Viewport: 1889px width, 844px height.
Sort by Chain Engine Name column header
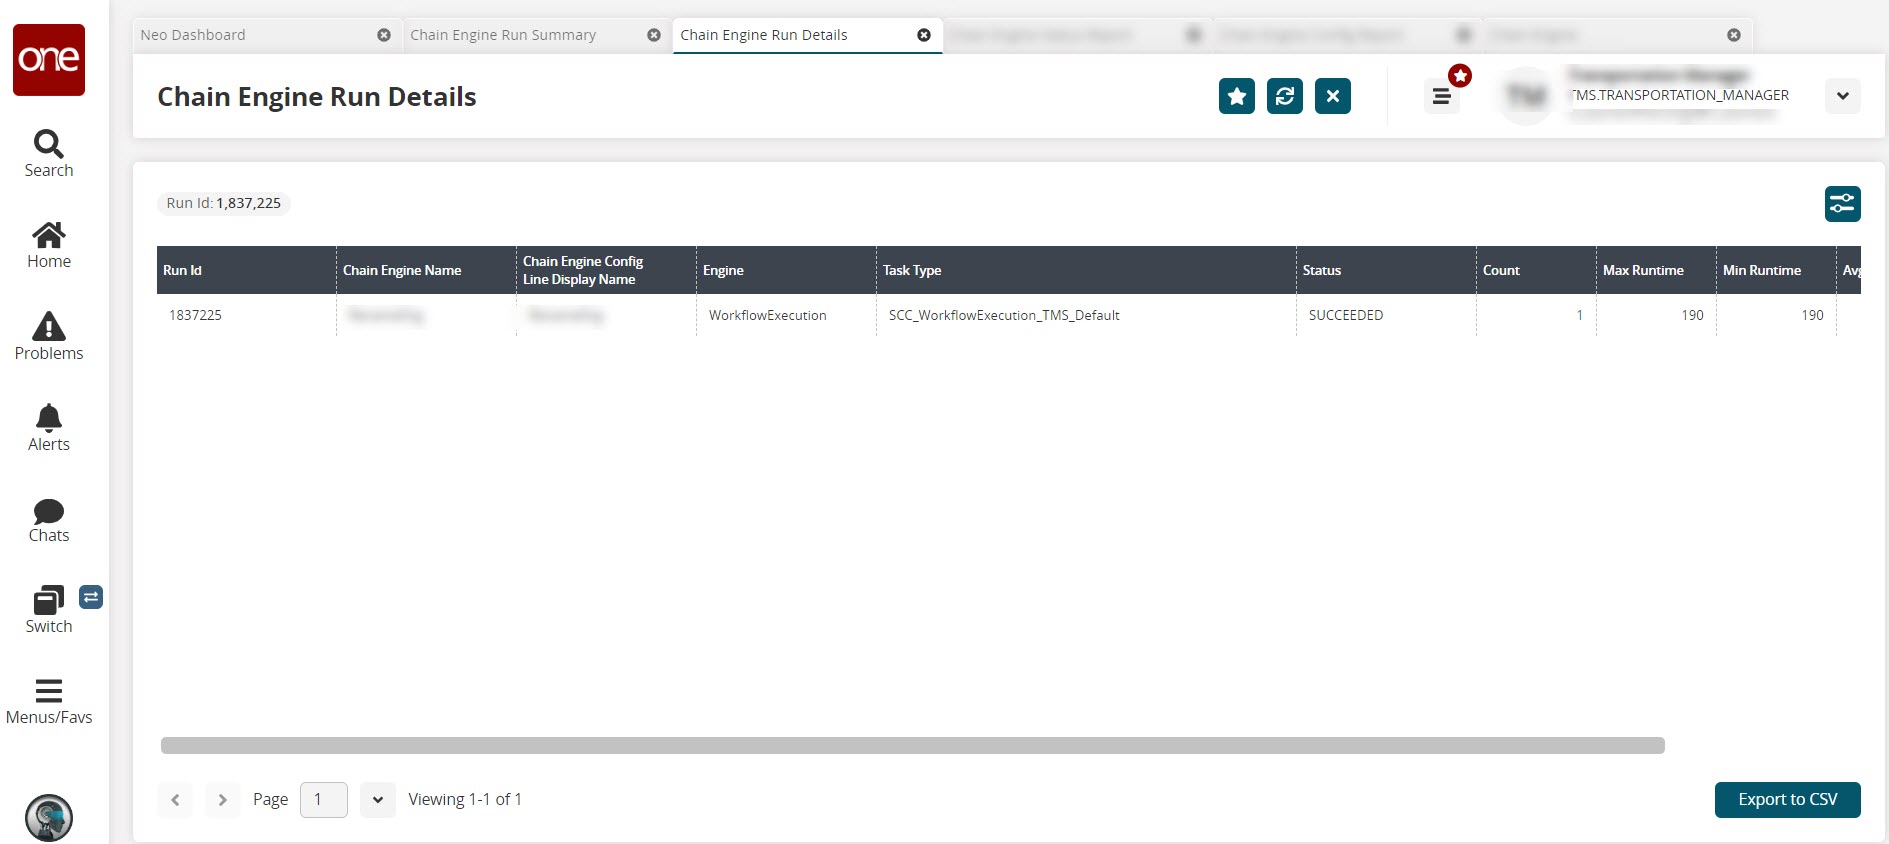click(x=426, y=270)
